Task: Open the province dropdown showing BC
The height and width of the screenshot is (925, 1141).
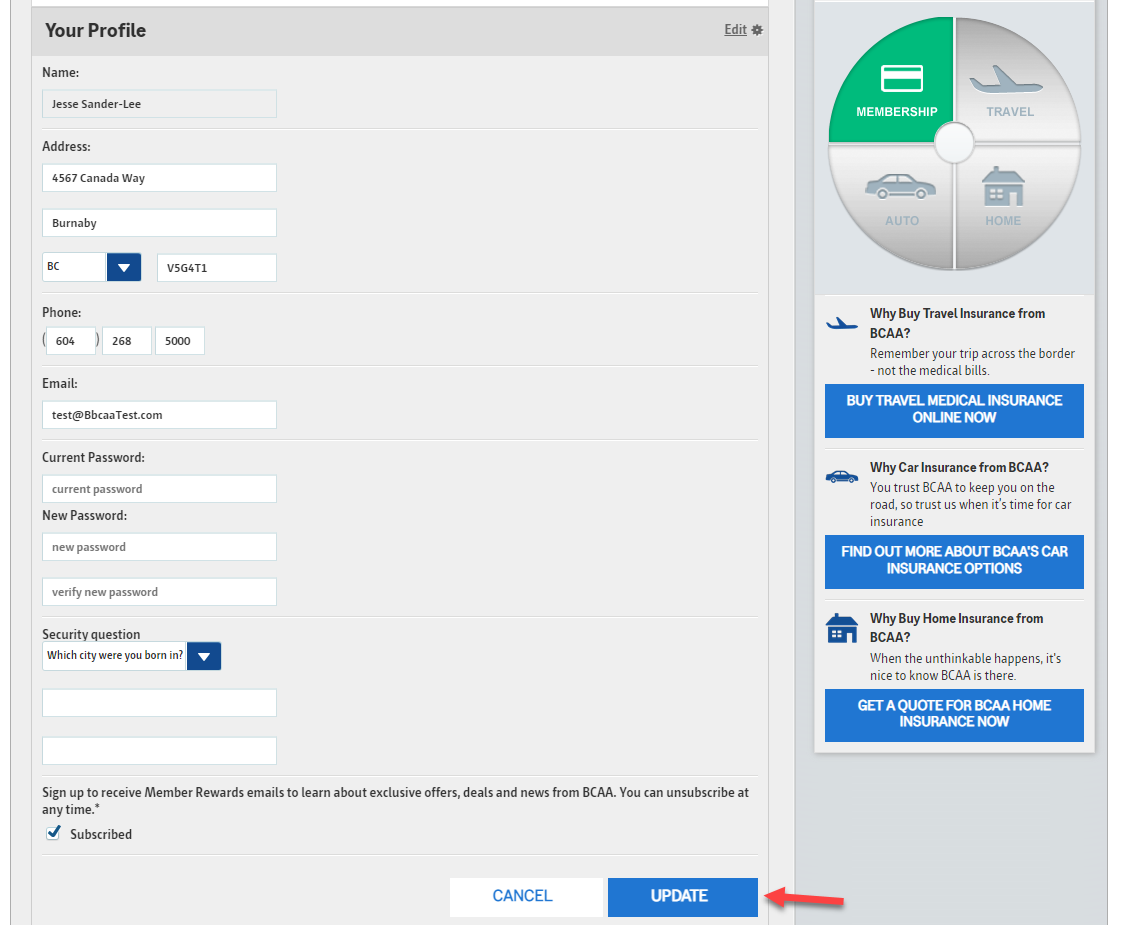Action: tap(123, 268)
